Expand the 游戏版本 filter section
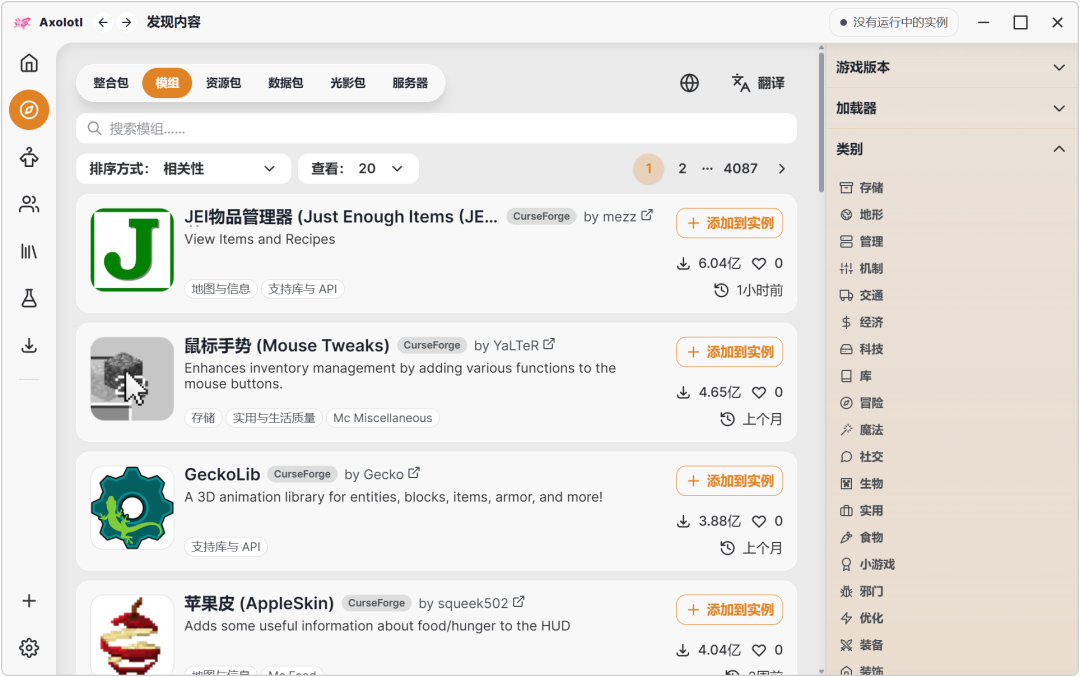 tap(951, 67)
